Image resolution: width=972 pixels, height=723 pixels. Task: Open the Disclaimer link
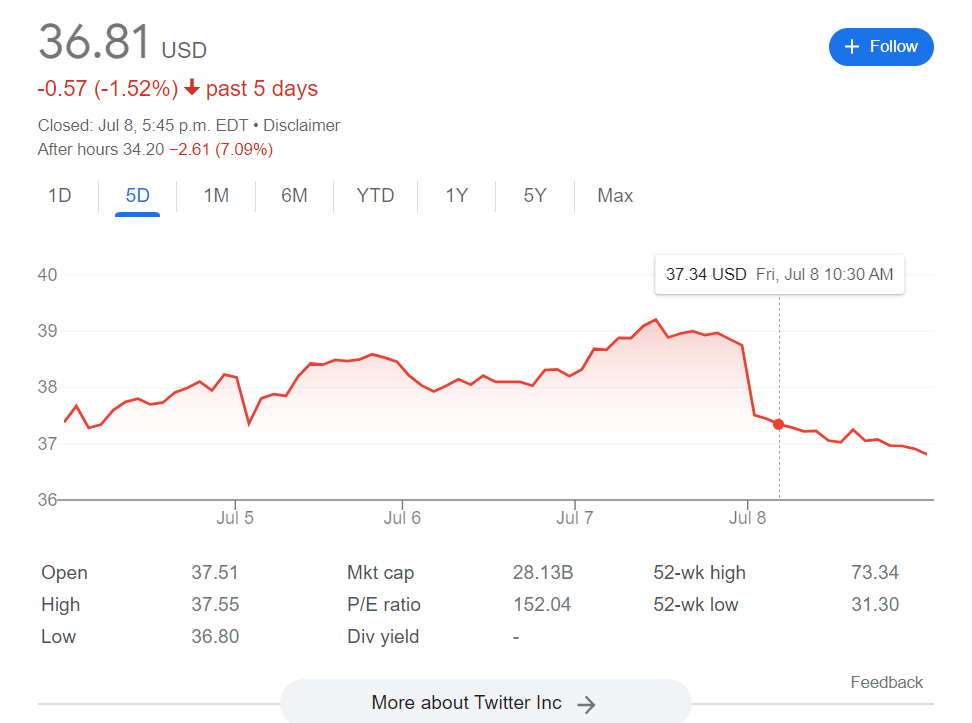tap(302, 126)
